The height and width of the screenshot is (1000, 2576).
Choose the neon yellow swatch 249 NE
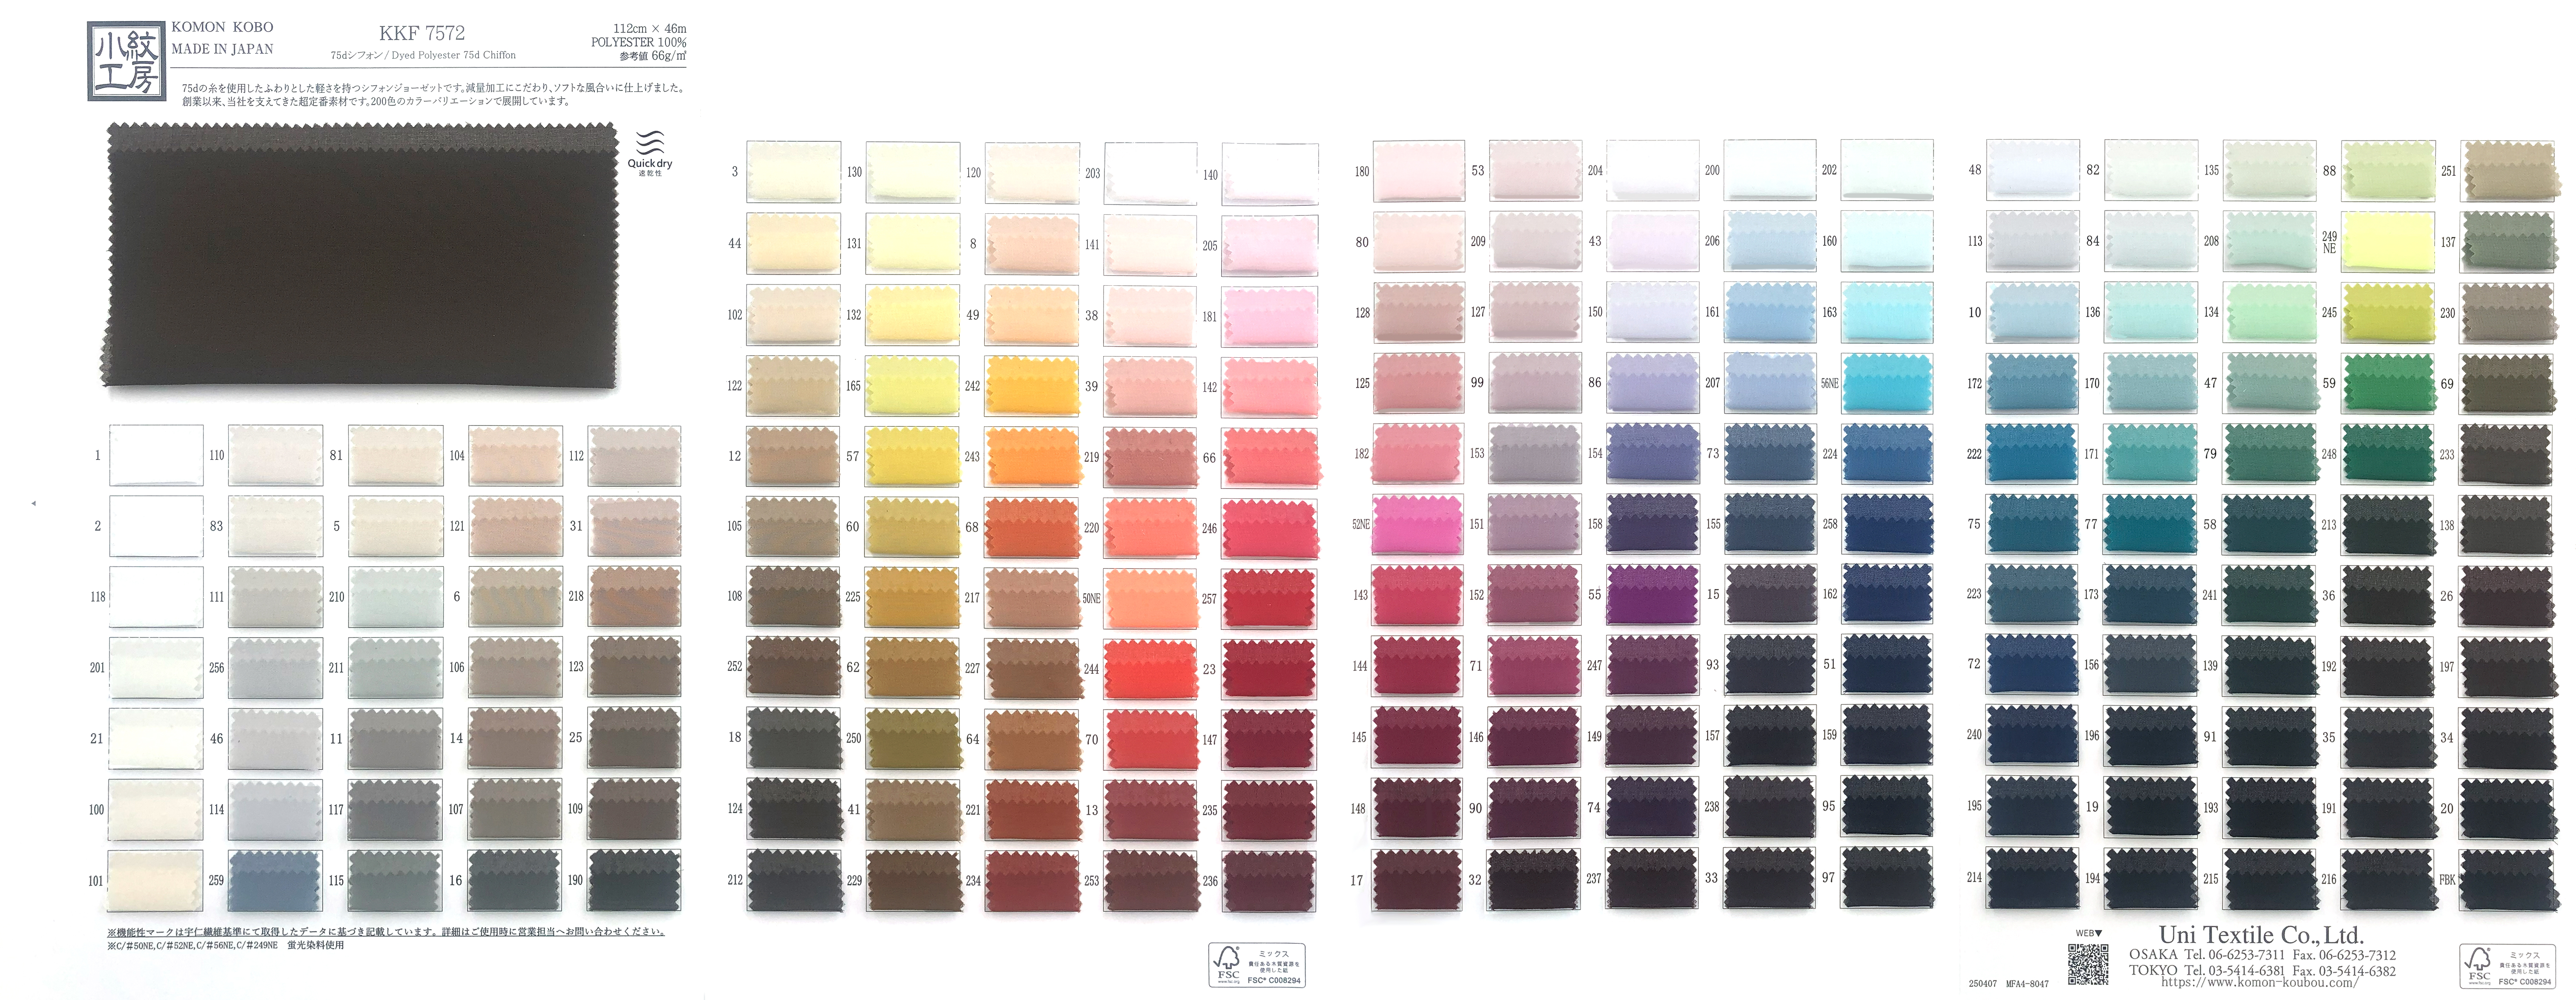(2387, 242)
